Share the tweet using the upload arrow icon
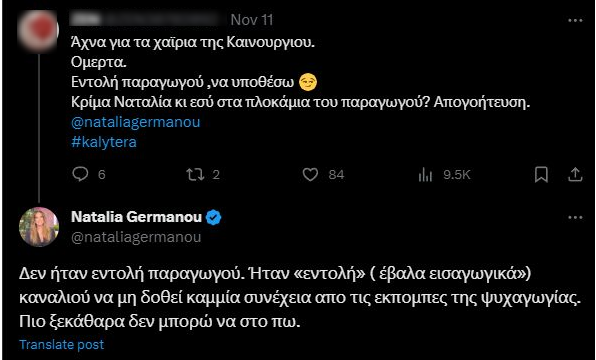Image resolution: width=596 pixels, height=360 pixels. click(x=575, y=174)
